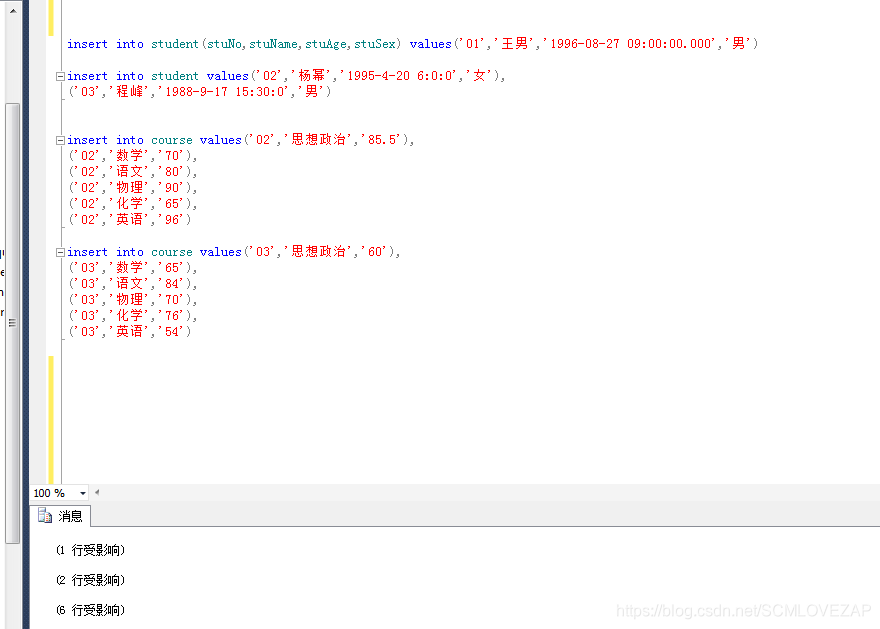Collapse the course insert block starting with '03'
The width and height of the screenshot is (880, 629).
coord(60,252)
